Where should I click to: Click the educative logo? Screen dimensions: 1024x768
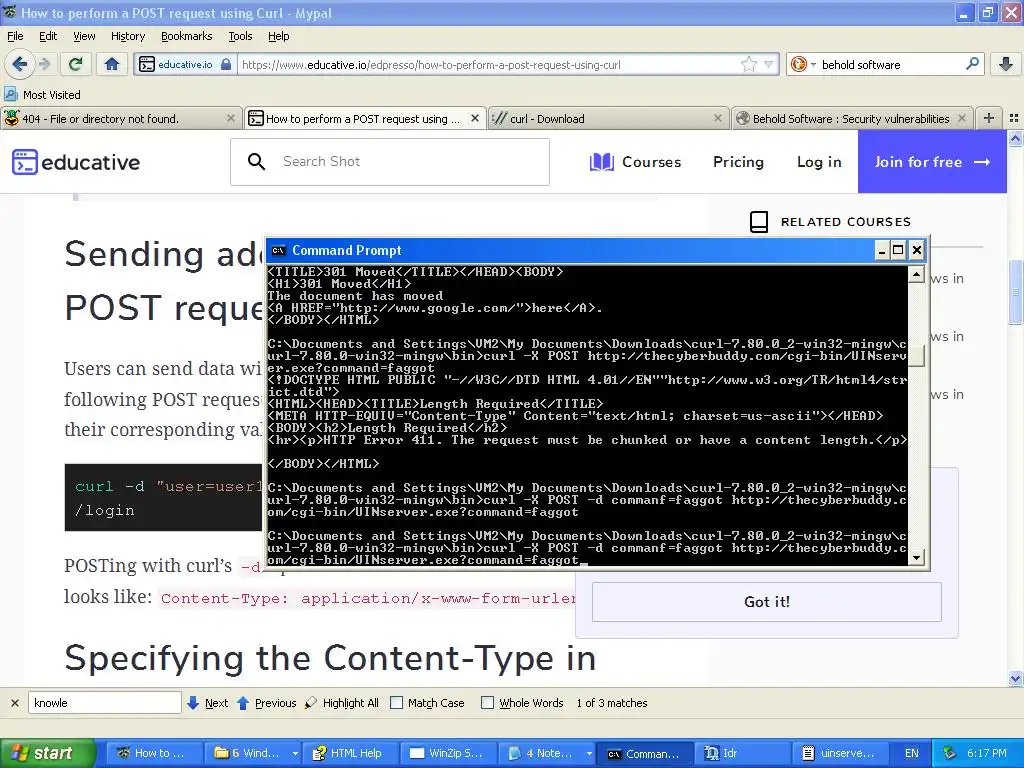pyautogui.click(x=76, y=162)
